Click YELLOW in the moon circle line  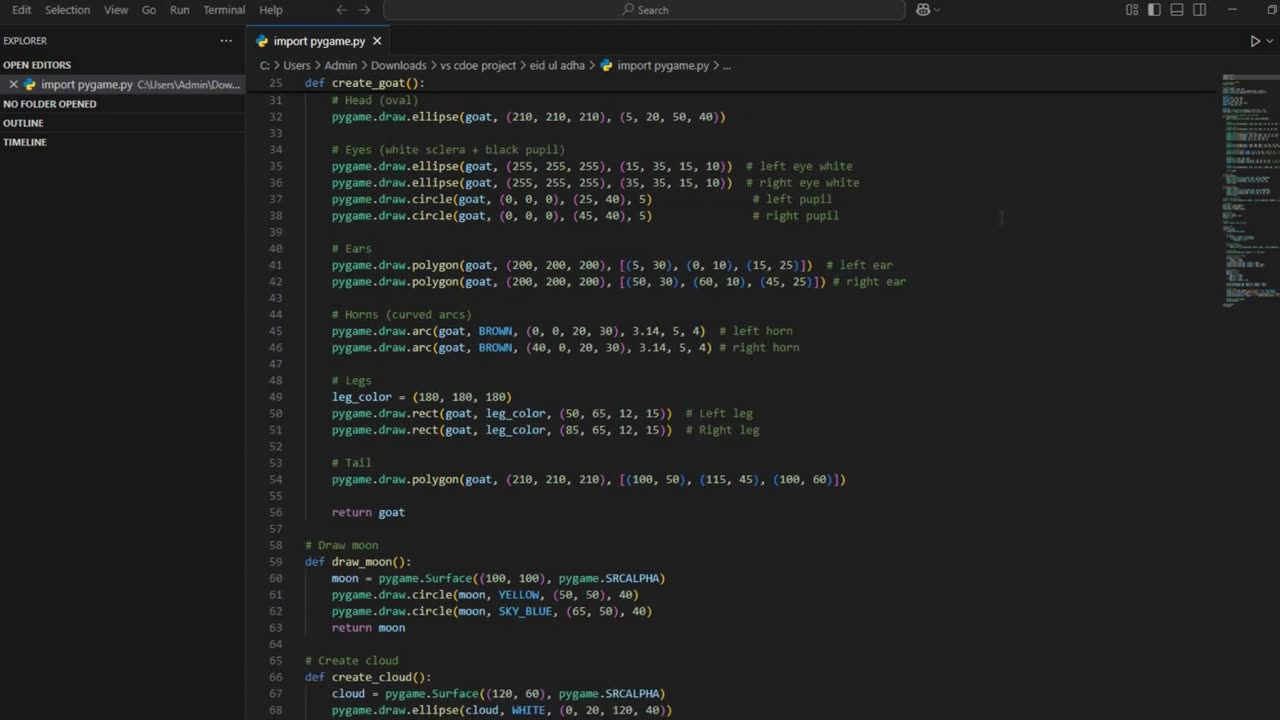tap(518, 595)
